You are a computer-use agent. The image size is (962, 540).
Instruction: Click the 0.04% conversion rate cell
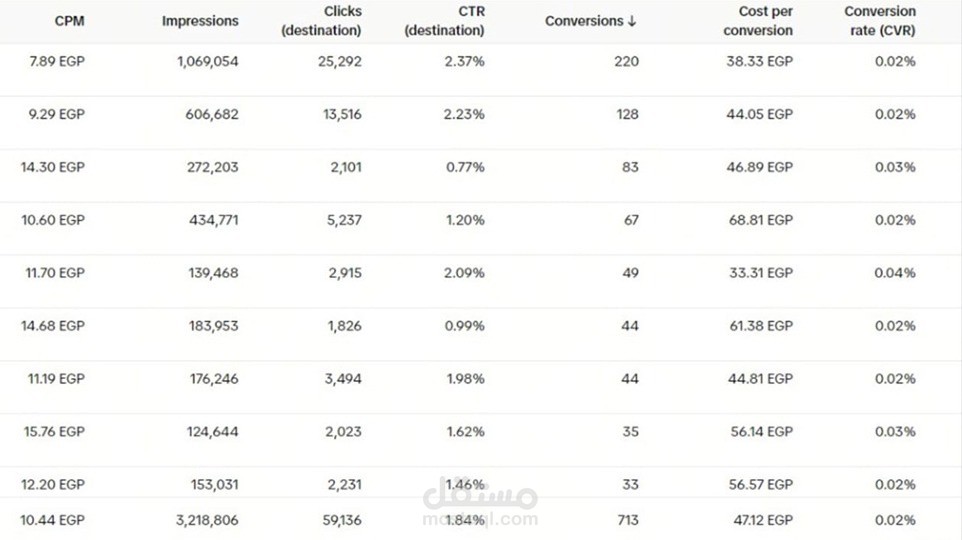[x=894, y=273]
